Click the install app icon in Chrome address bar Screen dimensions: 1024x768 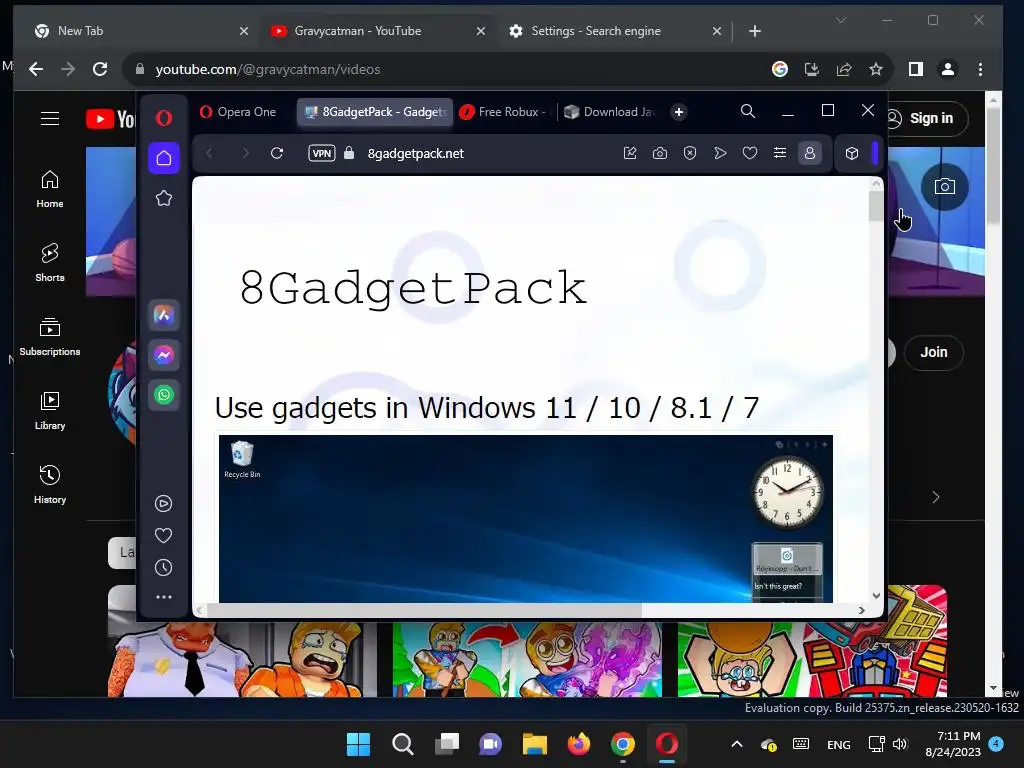click(x=812, y=69)
